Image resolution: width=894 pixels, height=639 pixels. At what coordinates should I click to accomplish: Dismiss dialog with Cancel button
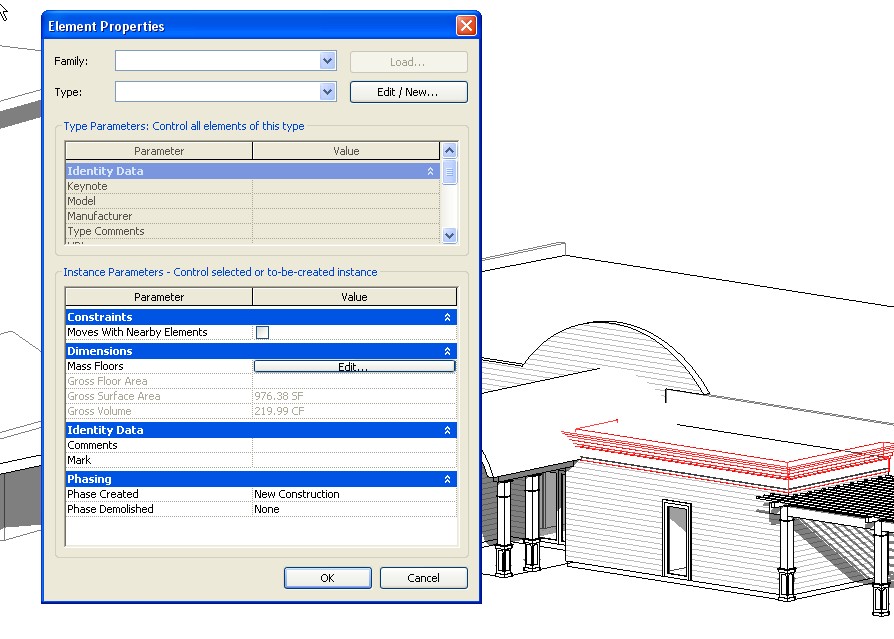point(423,578)
